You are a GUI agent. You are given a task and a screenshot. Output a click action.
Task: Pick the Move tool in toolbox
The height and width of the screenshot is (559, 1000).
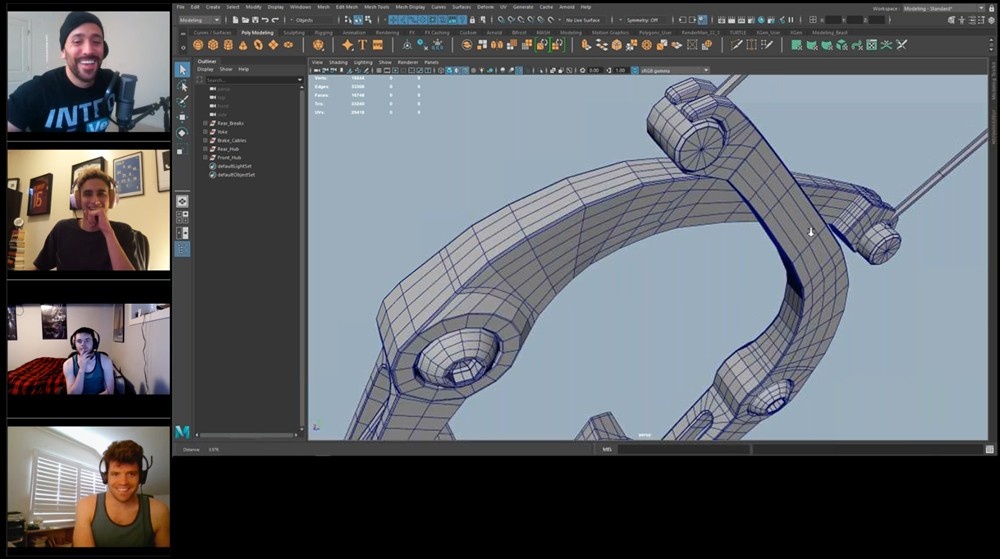pos(182,117)
